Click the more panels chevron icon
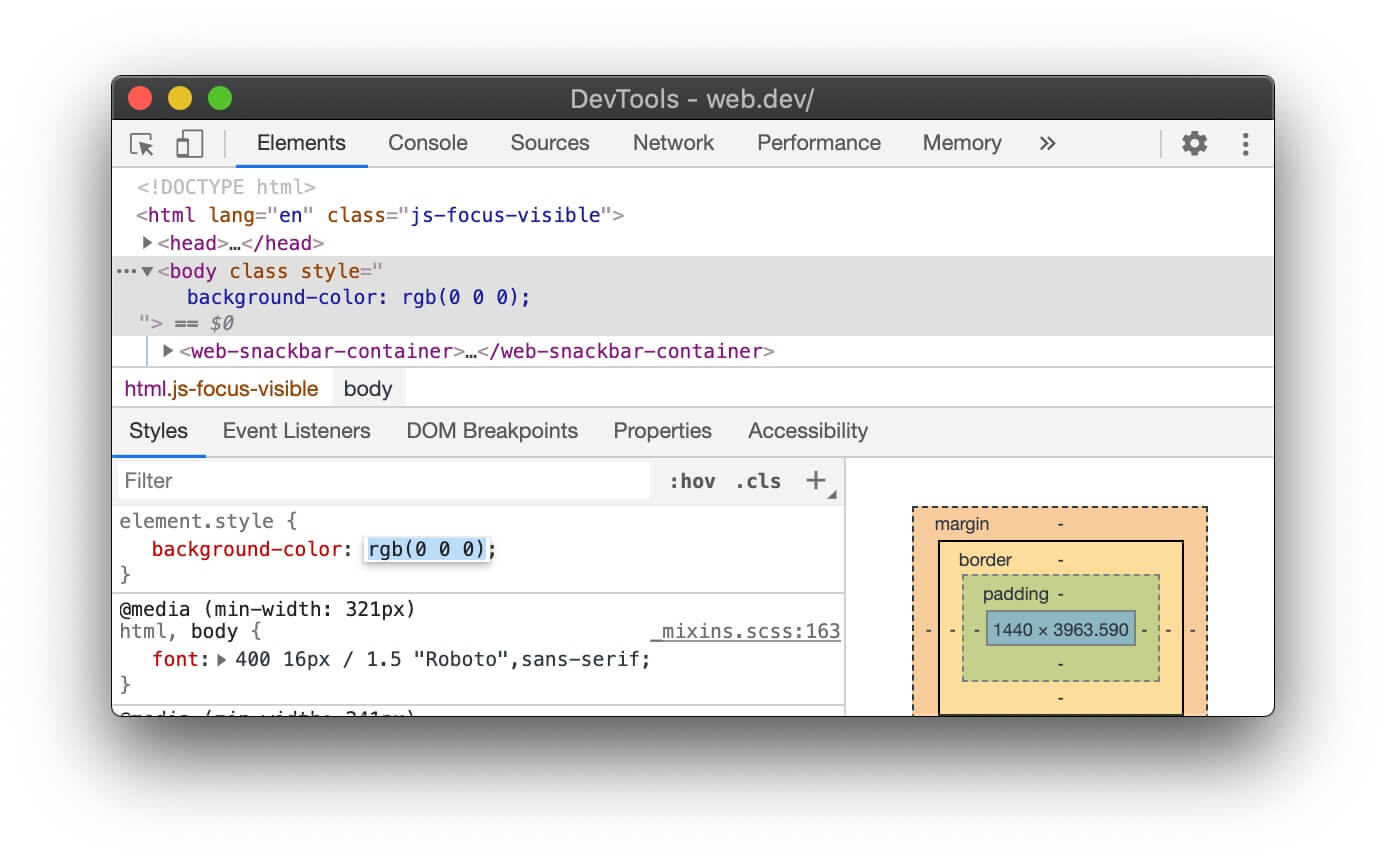Image resolution: width=1386 pixels, height=864 pixels. point(1046,143)
